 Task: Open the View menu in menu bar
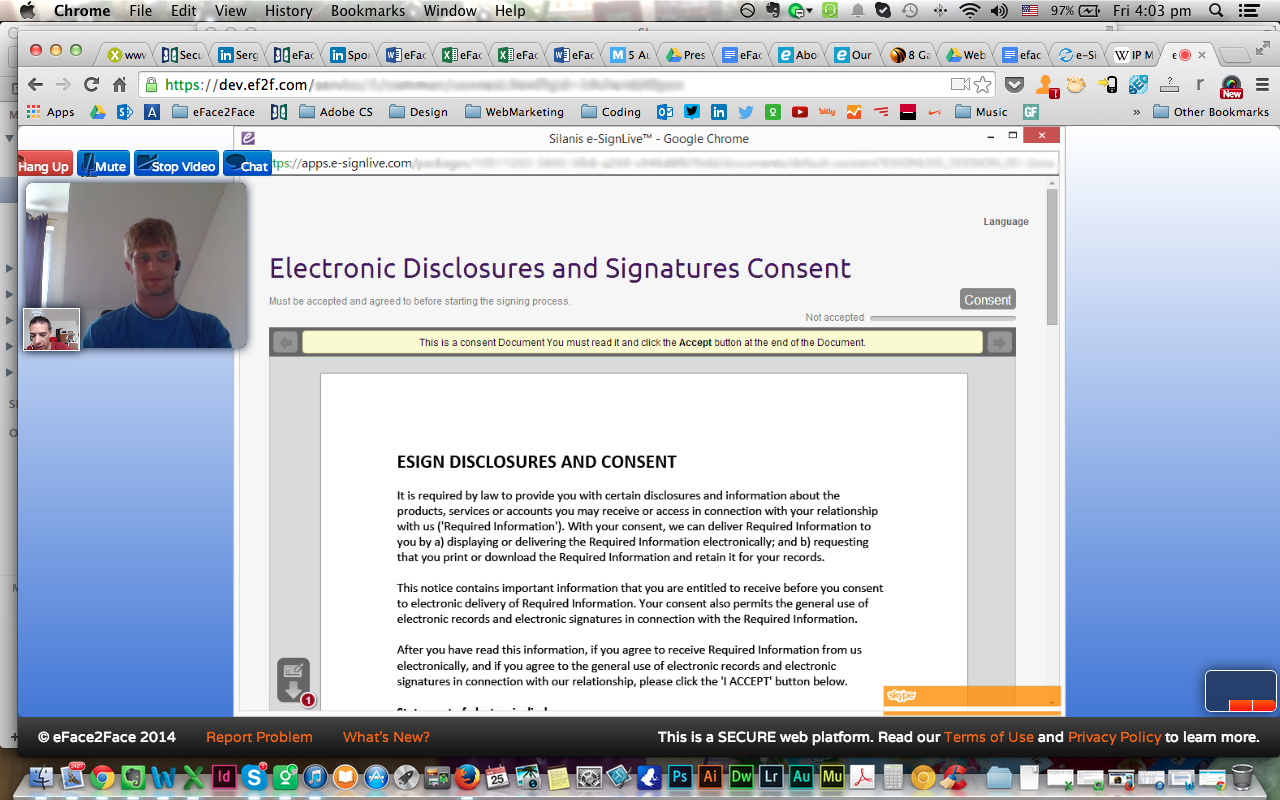(x=230, y=11)
